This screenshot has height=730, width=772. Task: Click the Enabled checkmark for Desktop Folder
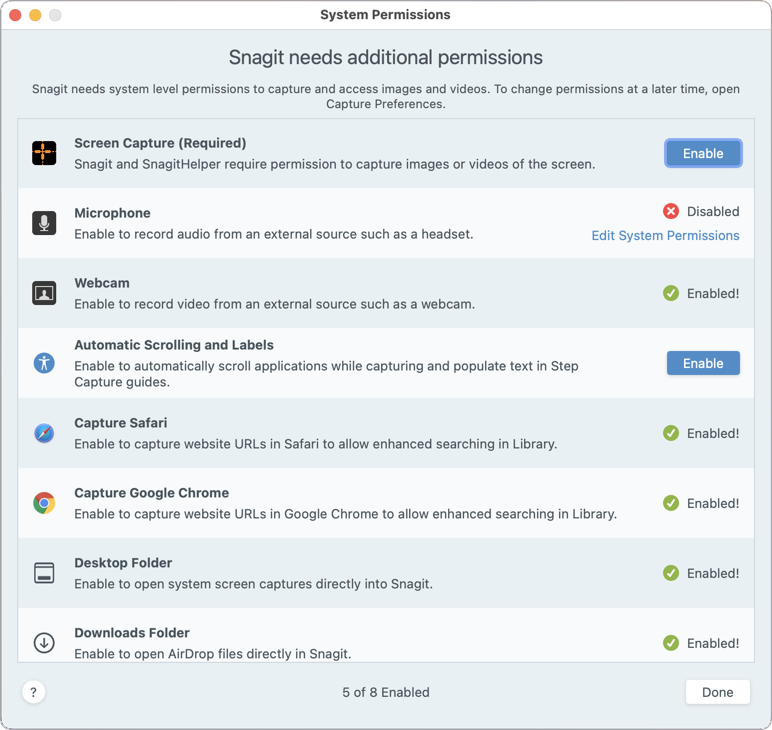click(x=671, y=573)
